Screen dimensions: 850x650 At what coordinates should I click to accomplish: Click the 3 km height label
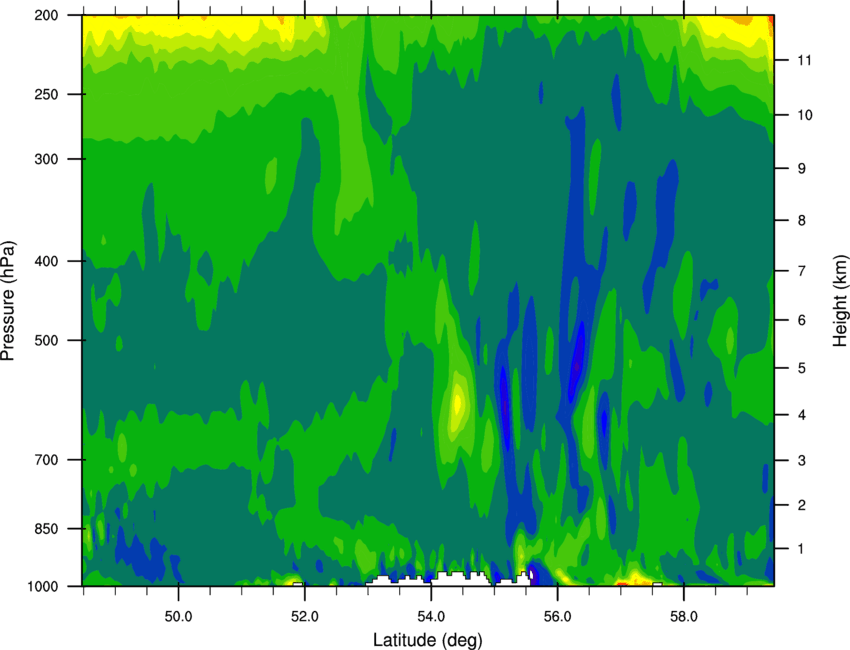802,461
